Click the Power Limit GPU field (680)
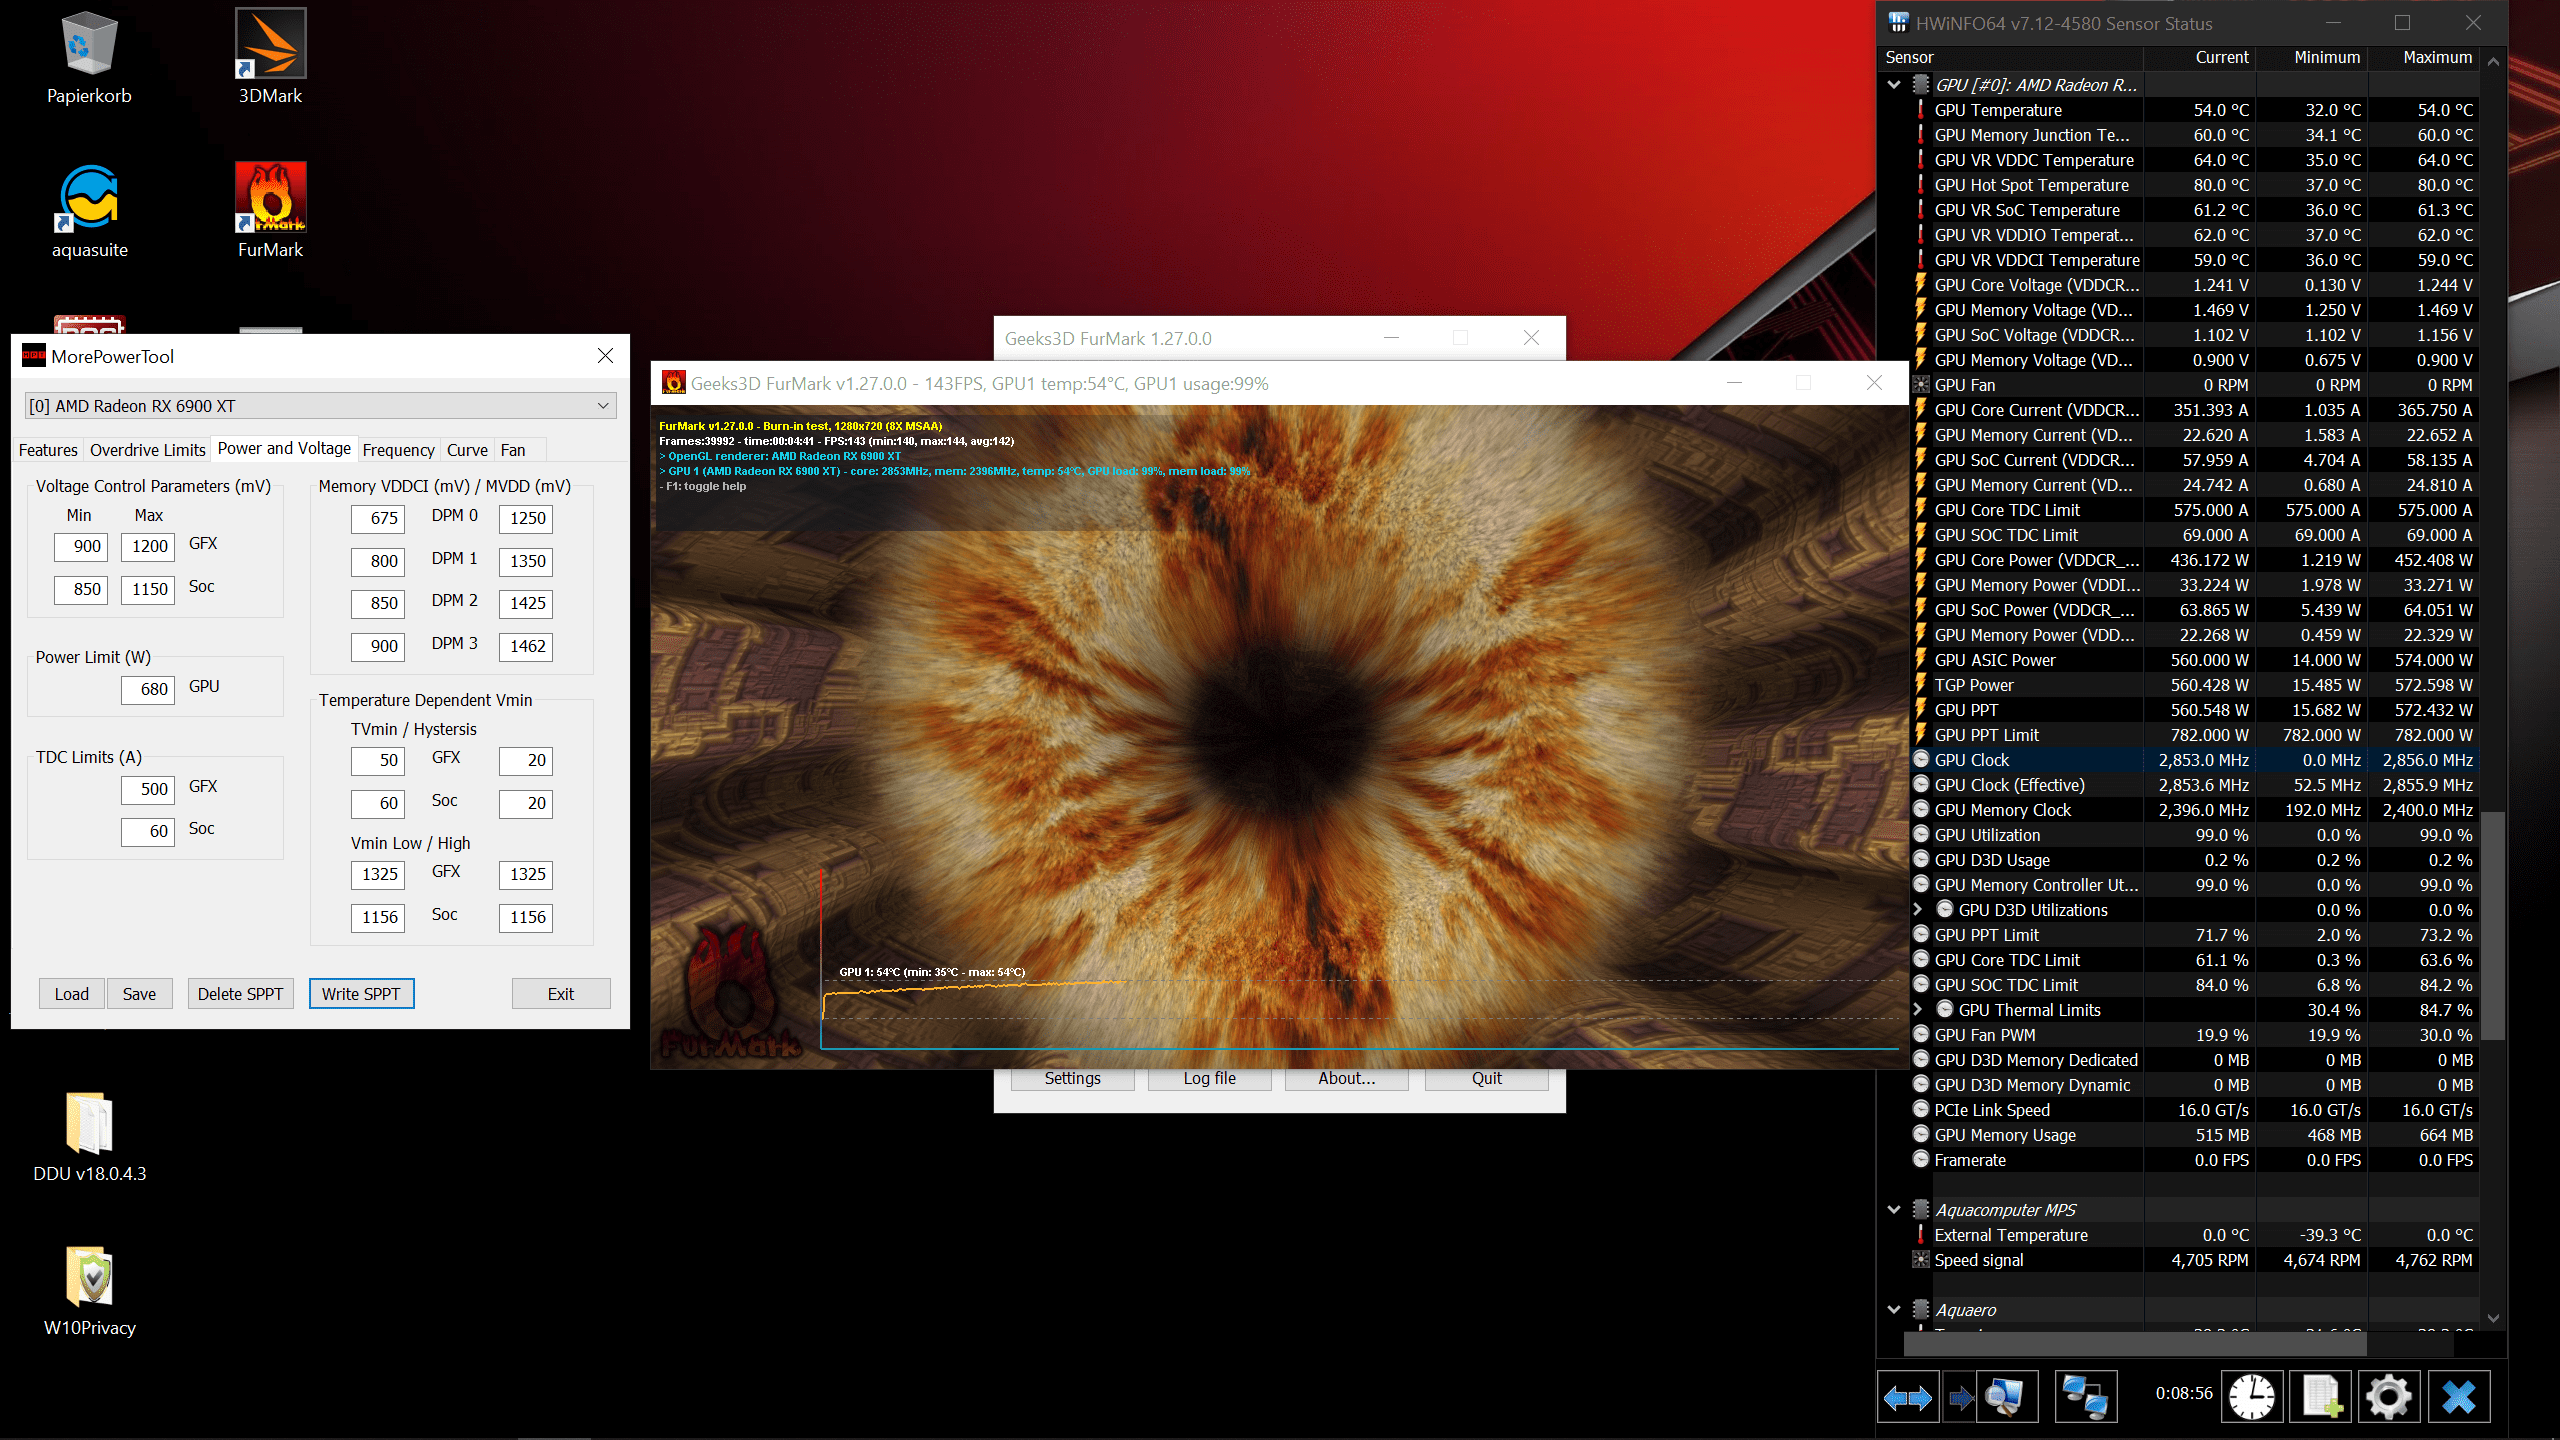The width and height of the screenshot is (2560, 1440). tap(148, 689)
